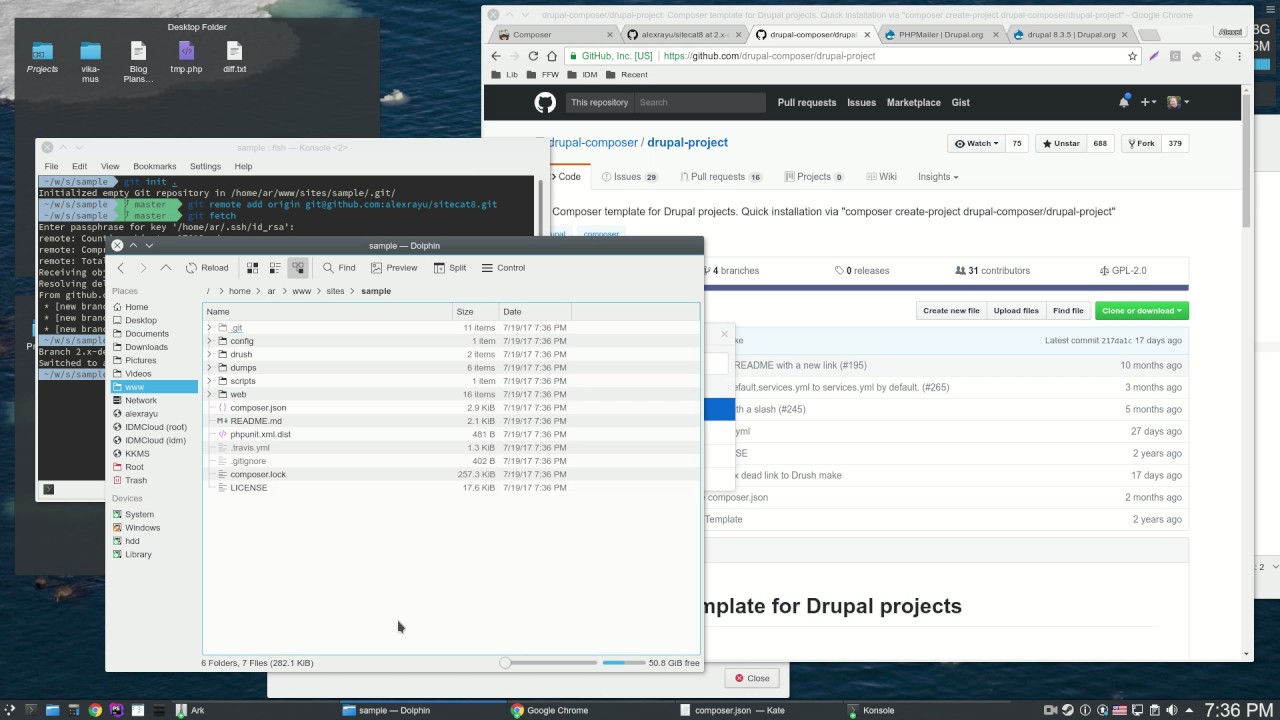Open Projects folder on the desktop
This screenshot has height=720, width=1280.
point(42,58)
